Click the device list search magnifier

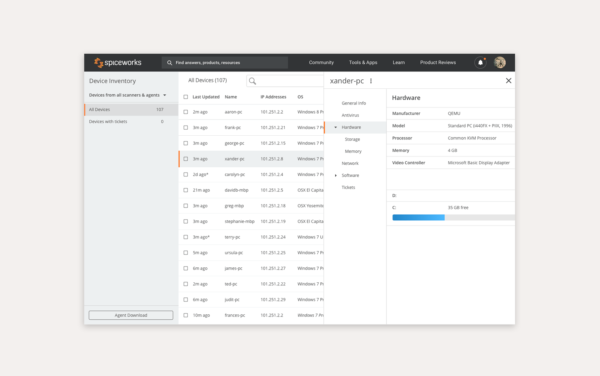(252, 81)
